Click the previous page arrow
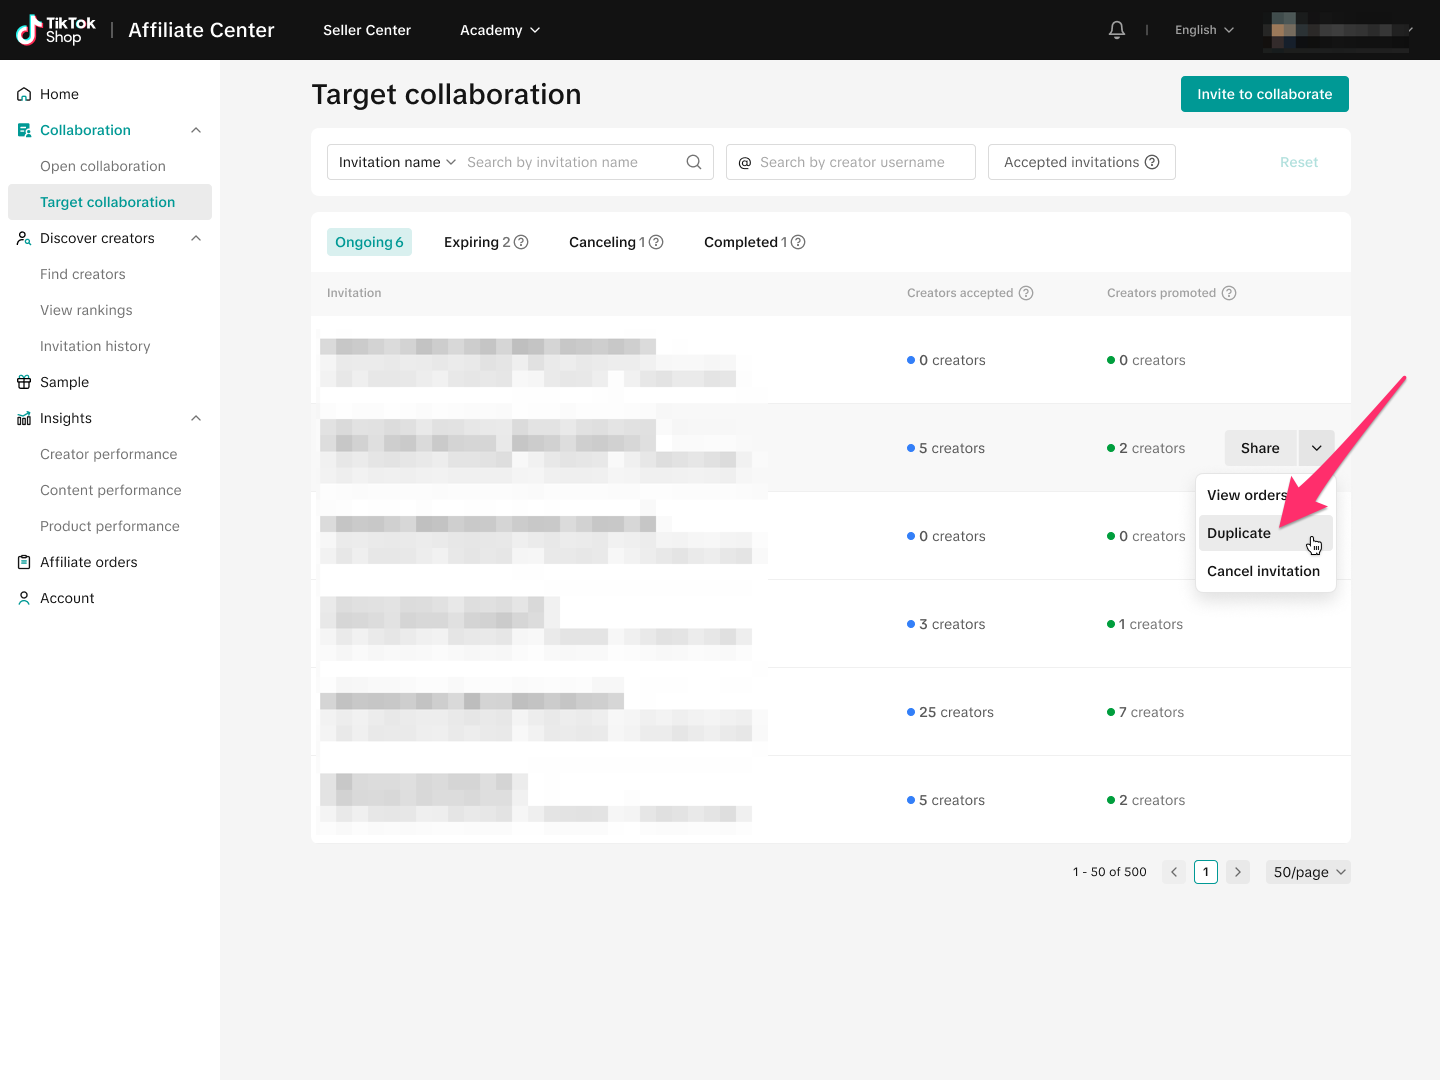The image size is (1440, 1080). (1174, 872)
